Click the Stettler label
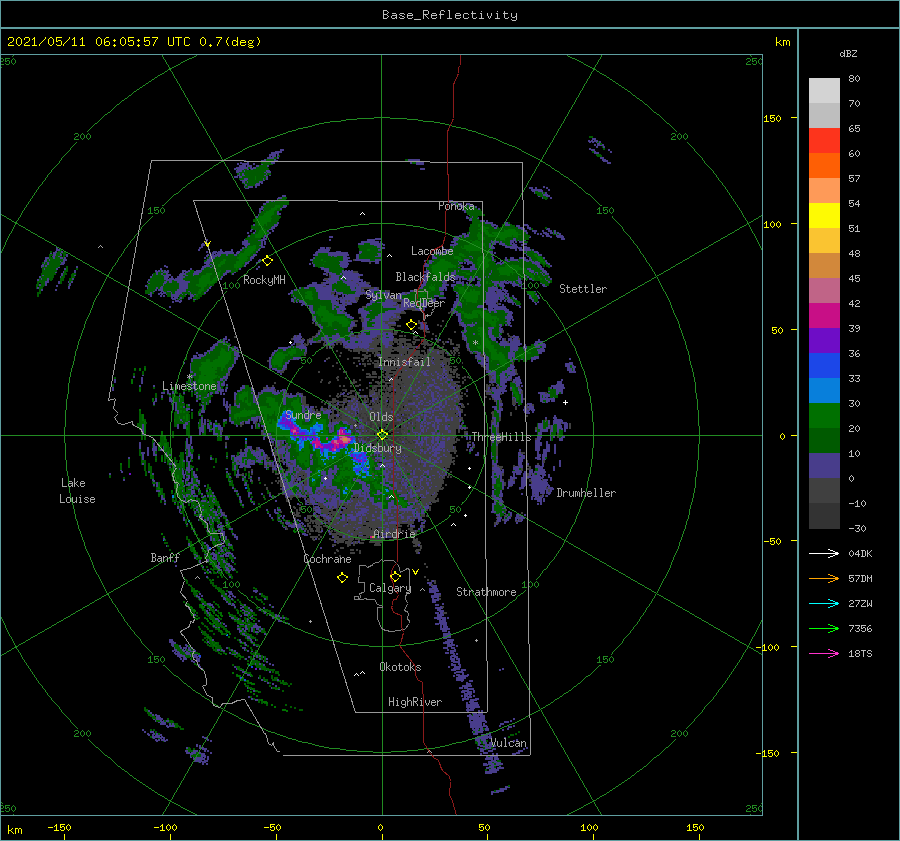The image size is (900, 841). (583, 289)
